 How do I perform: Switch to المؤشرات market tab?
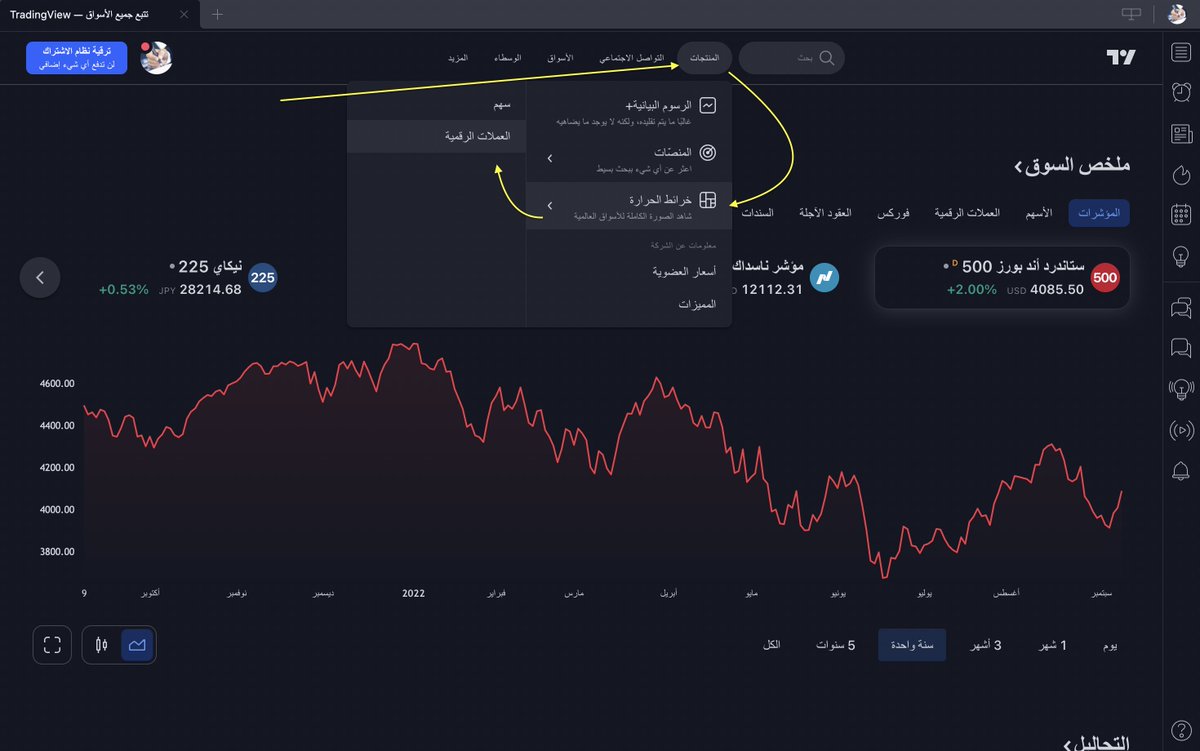pos(1099,214)
